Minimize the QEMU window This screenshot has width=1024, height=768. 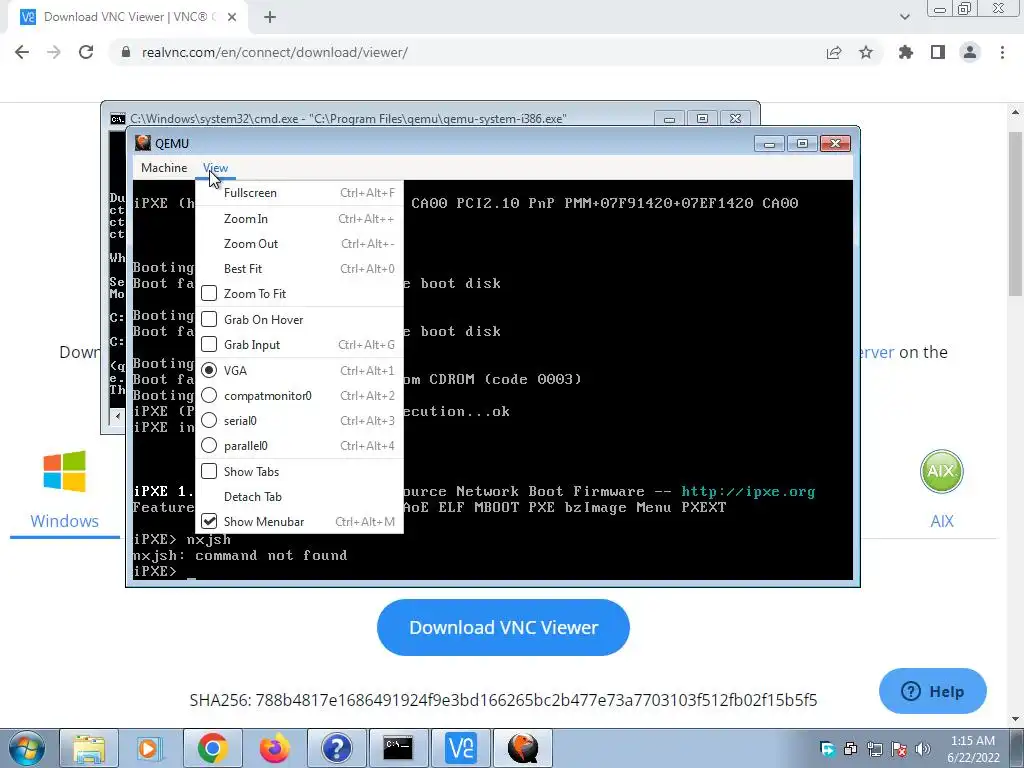769,144
